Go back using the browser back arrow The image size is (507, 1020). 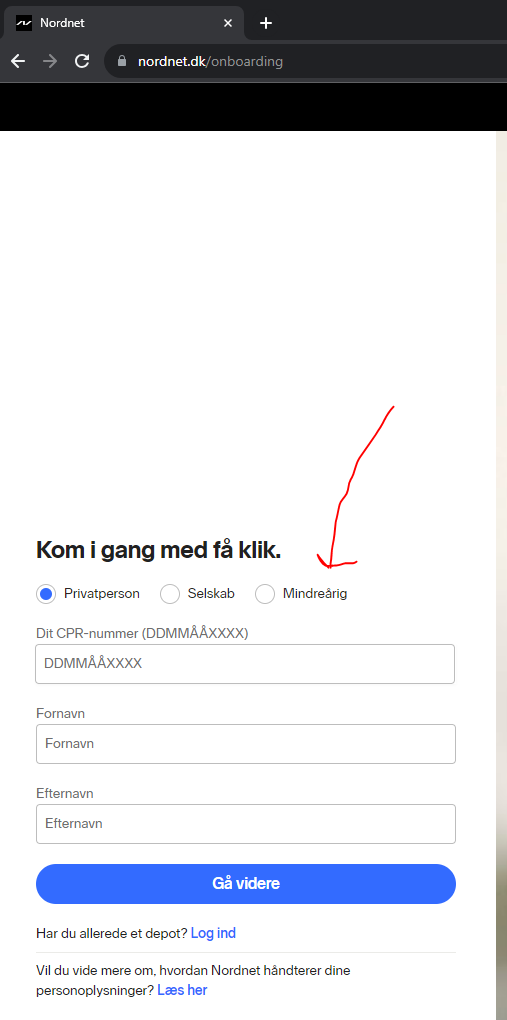click(18, 62)
